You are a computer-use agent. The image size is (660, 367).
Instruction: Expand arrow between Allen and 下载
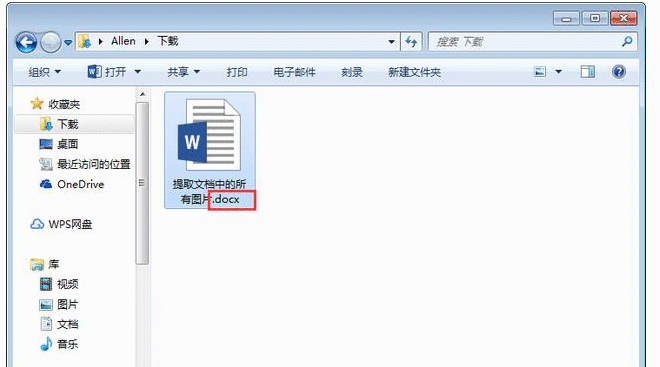click(146, 42)
